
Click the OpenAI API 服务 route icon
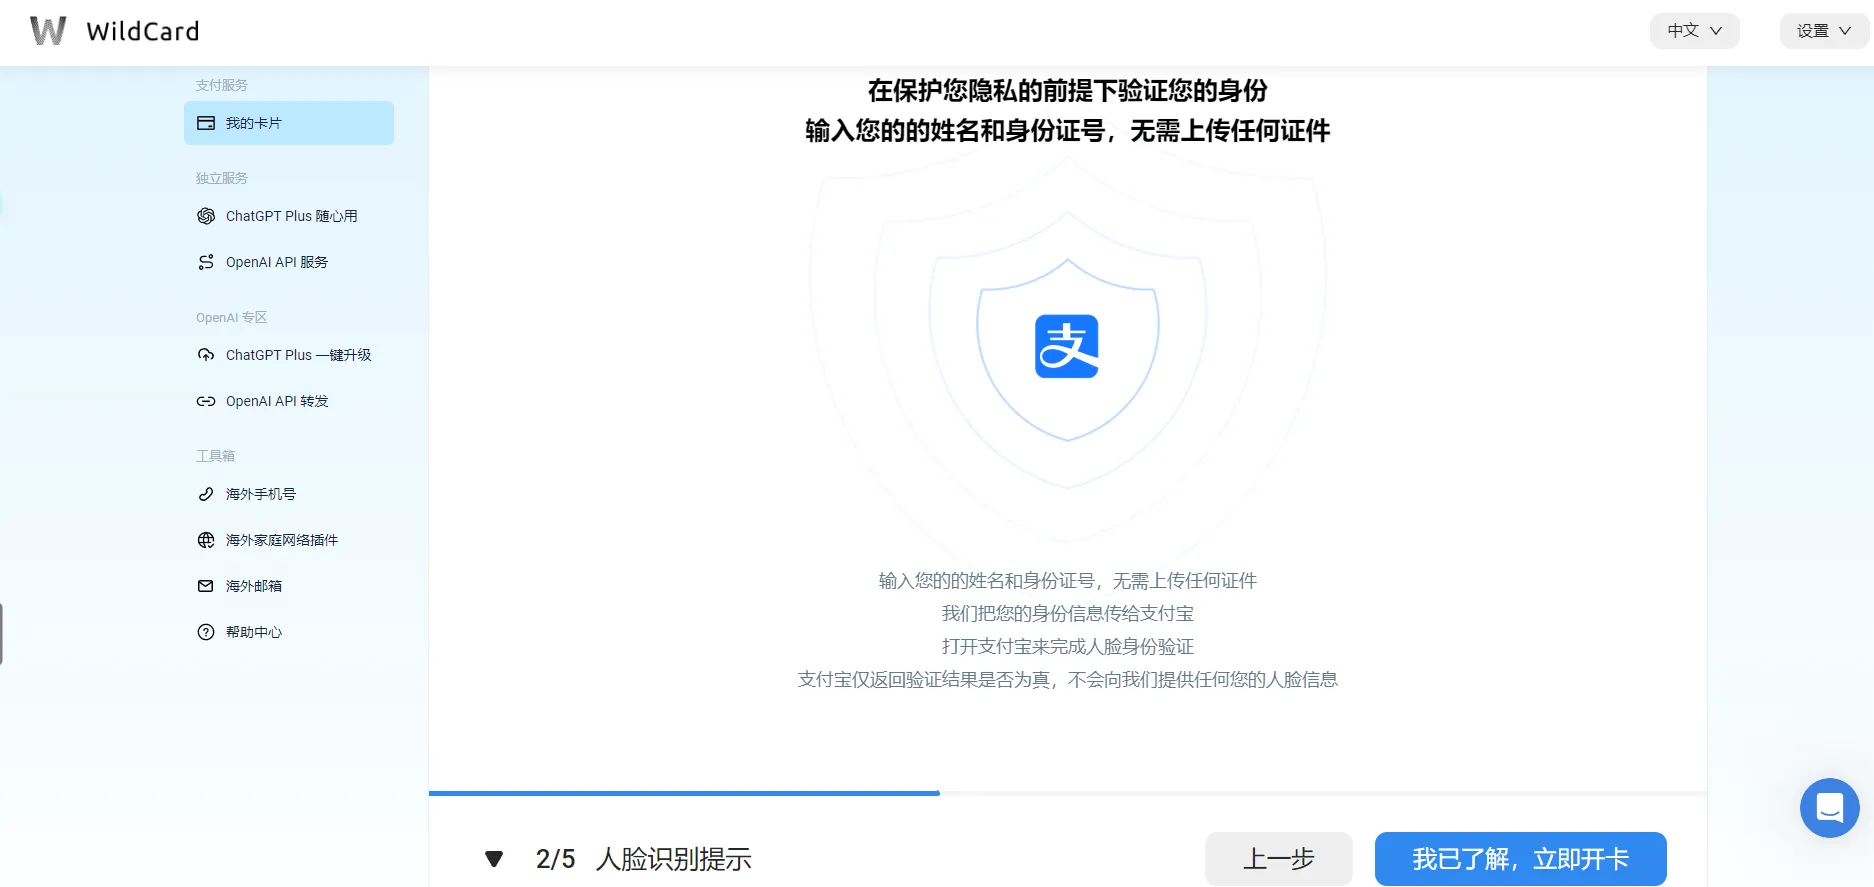[206, 262]
